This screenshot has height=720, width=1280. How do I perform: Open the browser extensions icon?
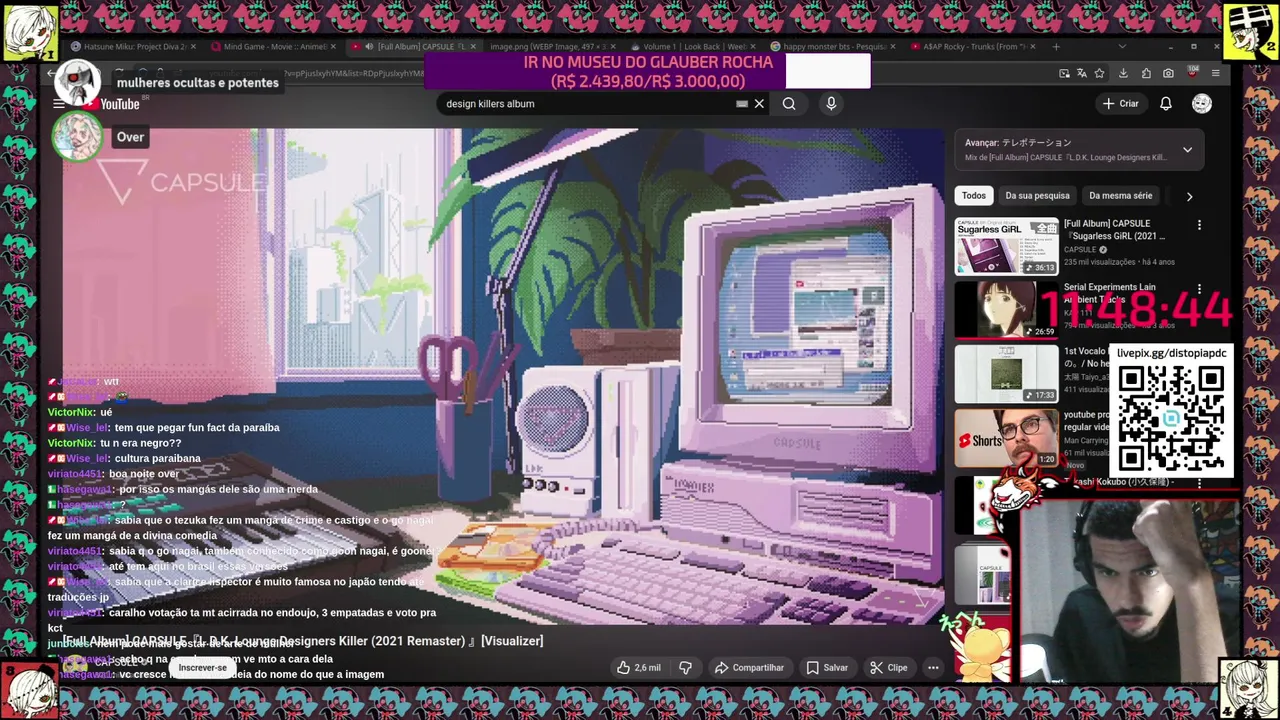point(1146,73)
